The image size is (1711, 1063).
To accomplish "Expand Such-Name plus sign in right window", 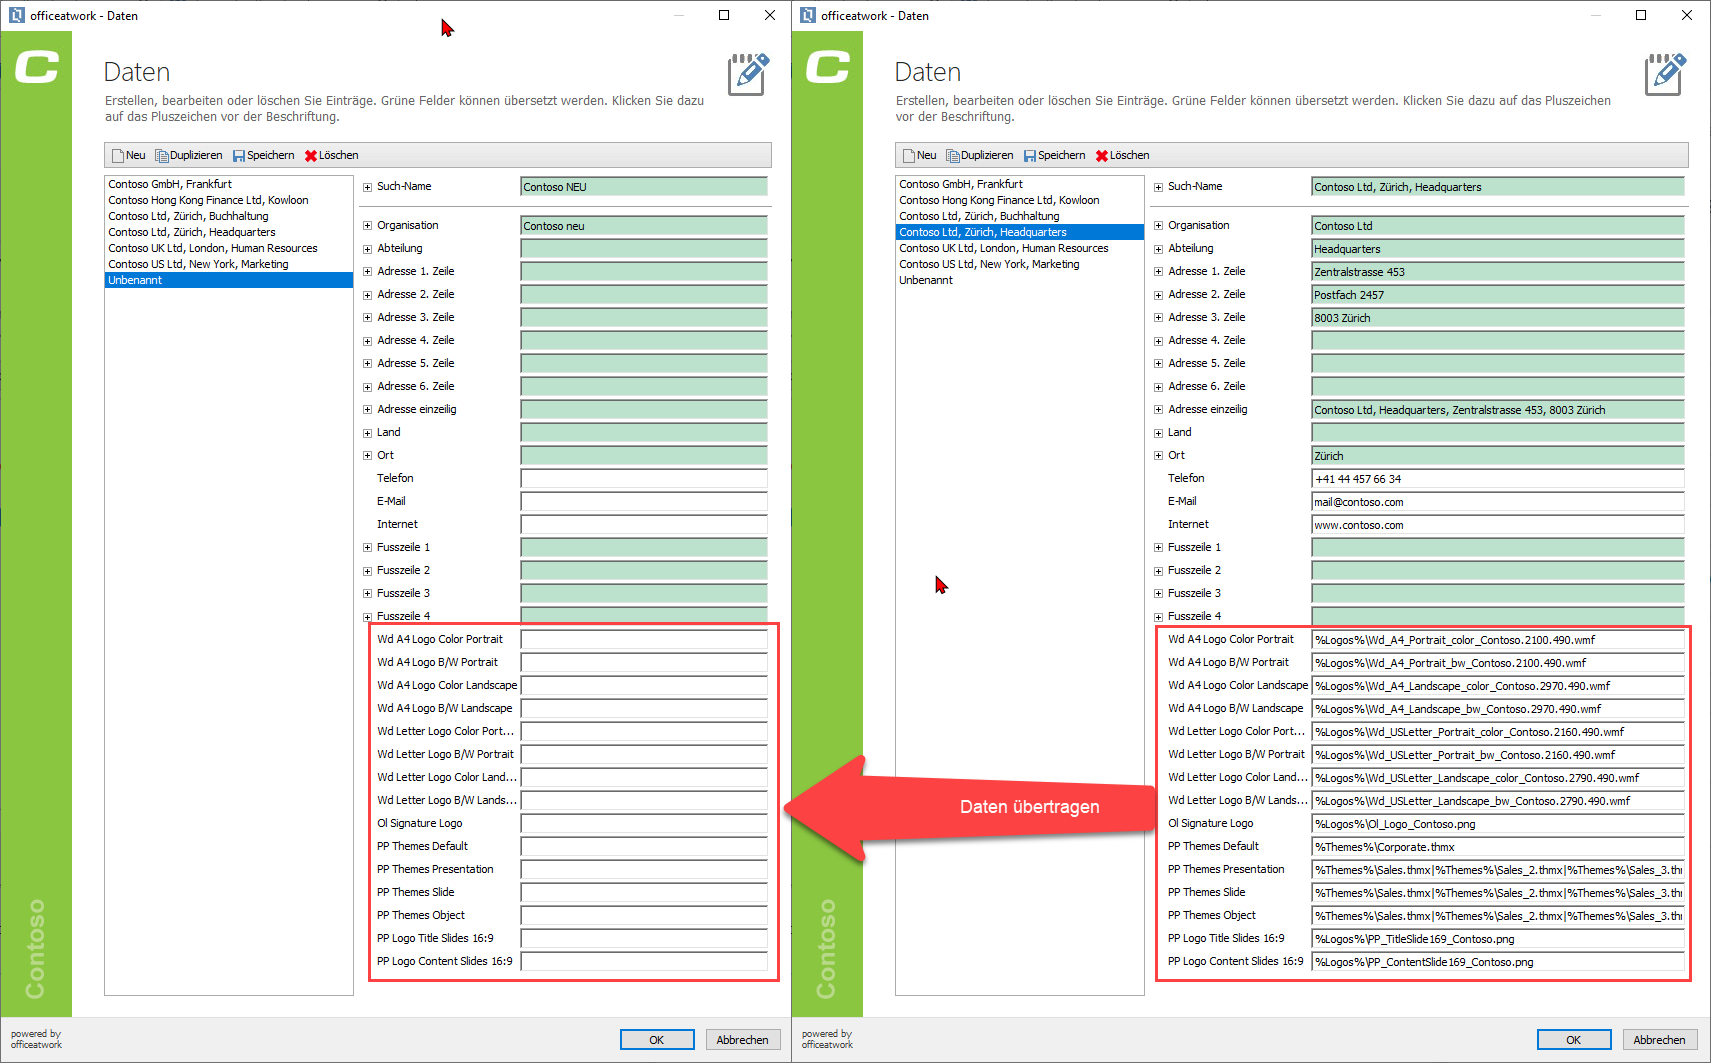I will click(1158, 187).
